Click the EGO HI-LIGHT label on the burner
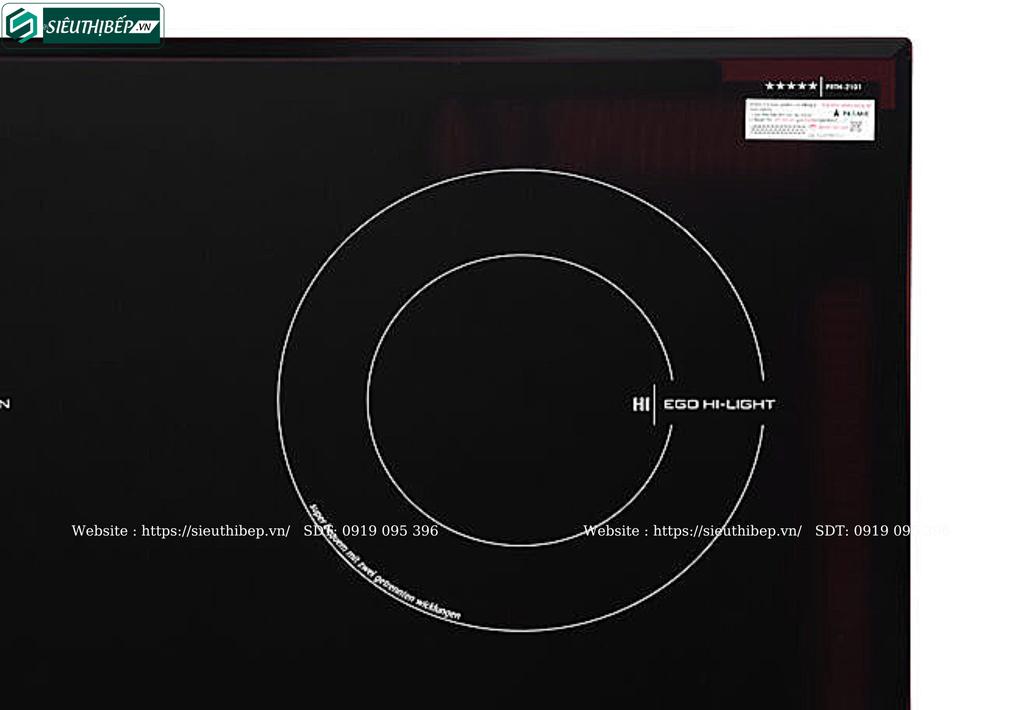 [719, 404]
